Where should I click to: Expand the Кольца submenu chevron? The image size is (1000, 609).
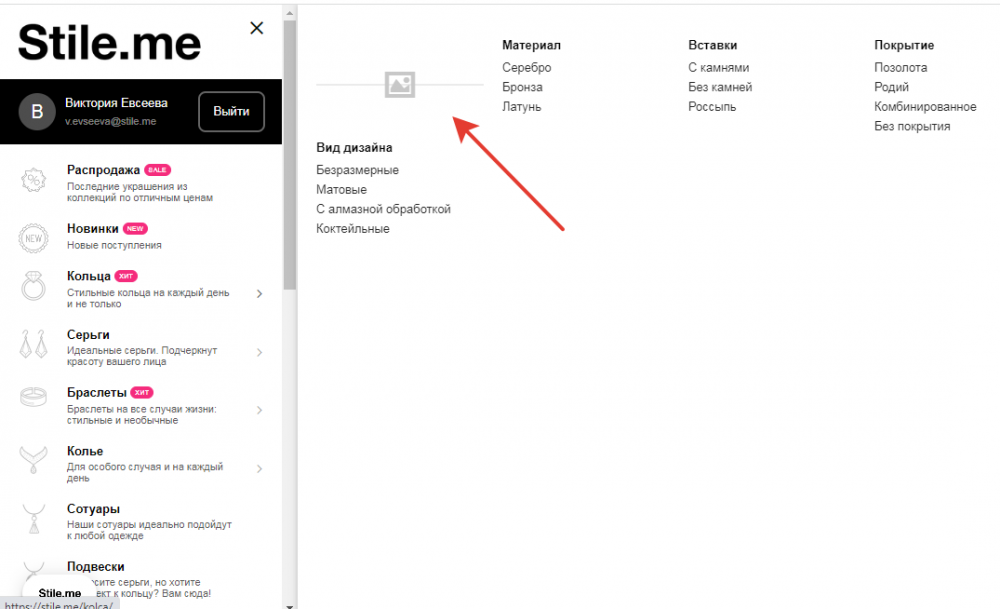click(259, 293)
